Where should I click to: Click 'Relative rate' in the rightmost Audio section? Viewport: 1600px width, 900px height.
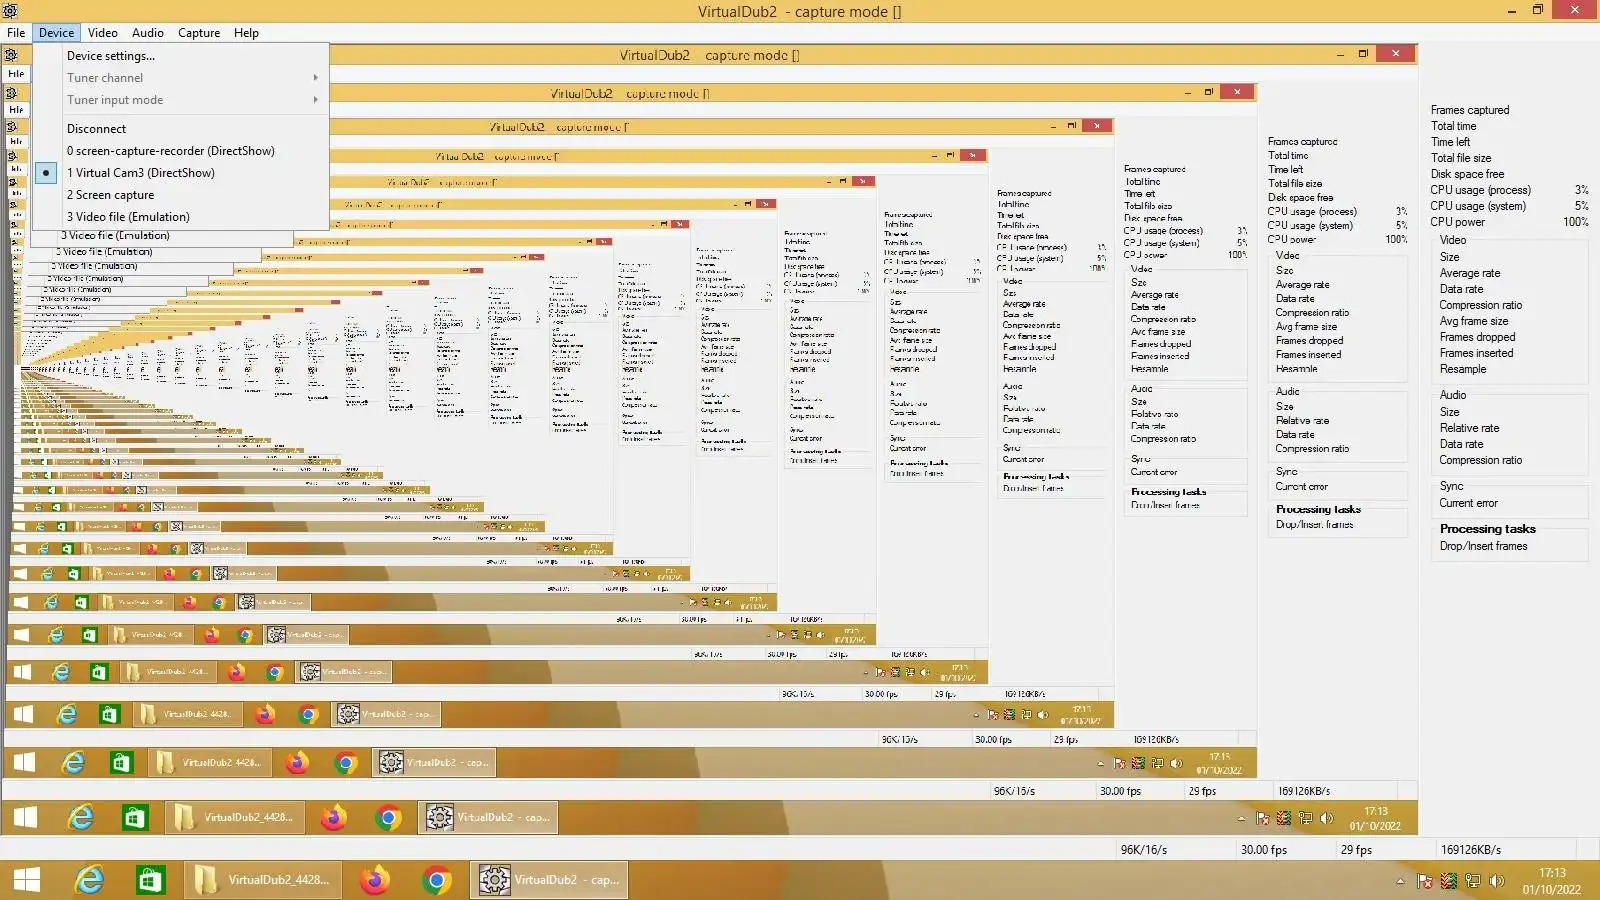click(x=1469, y=428)
